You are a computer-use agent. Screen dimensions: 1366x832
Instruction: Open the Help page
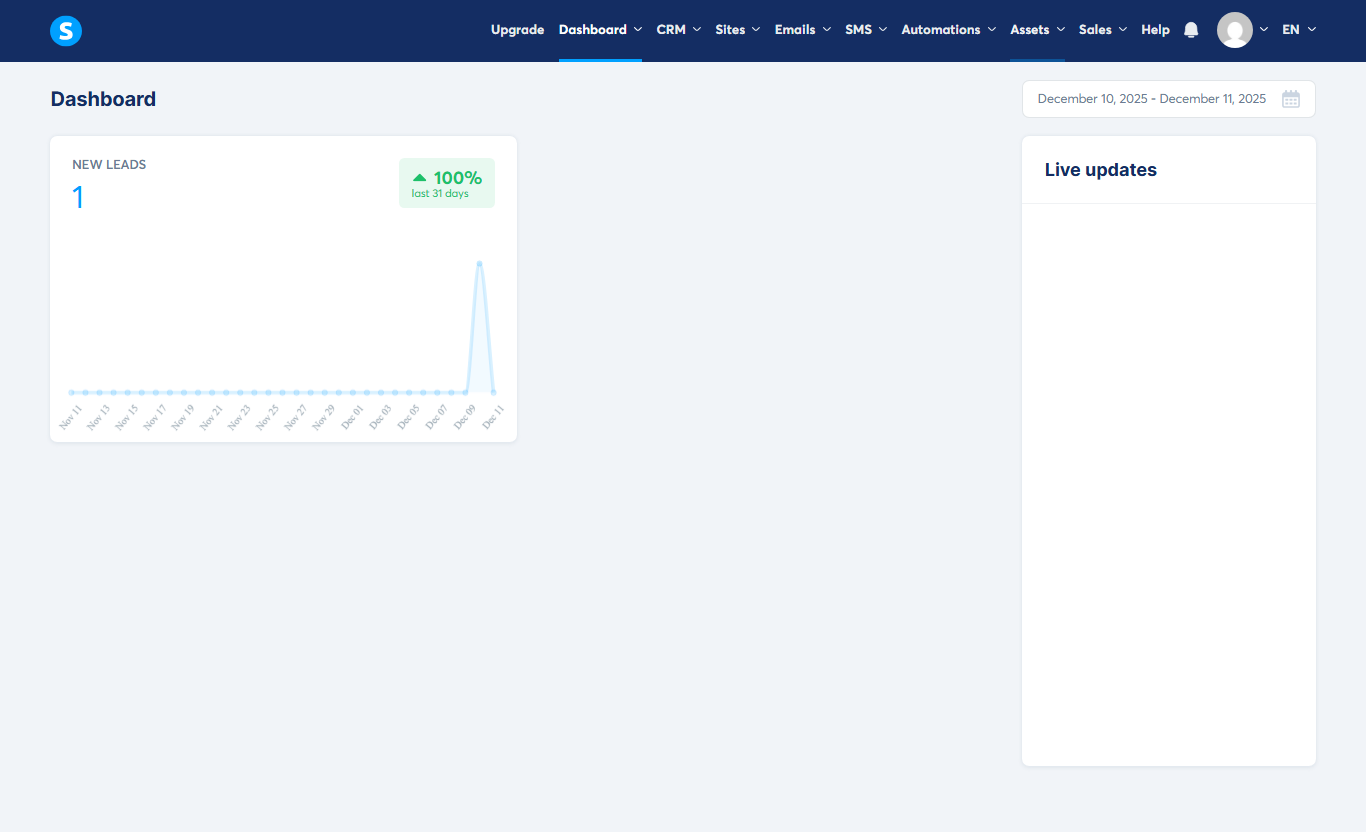click(1155, 30)
